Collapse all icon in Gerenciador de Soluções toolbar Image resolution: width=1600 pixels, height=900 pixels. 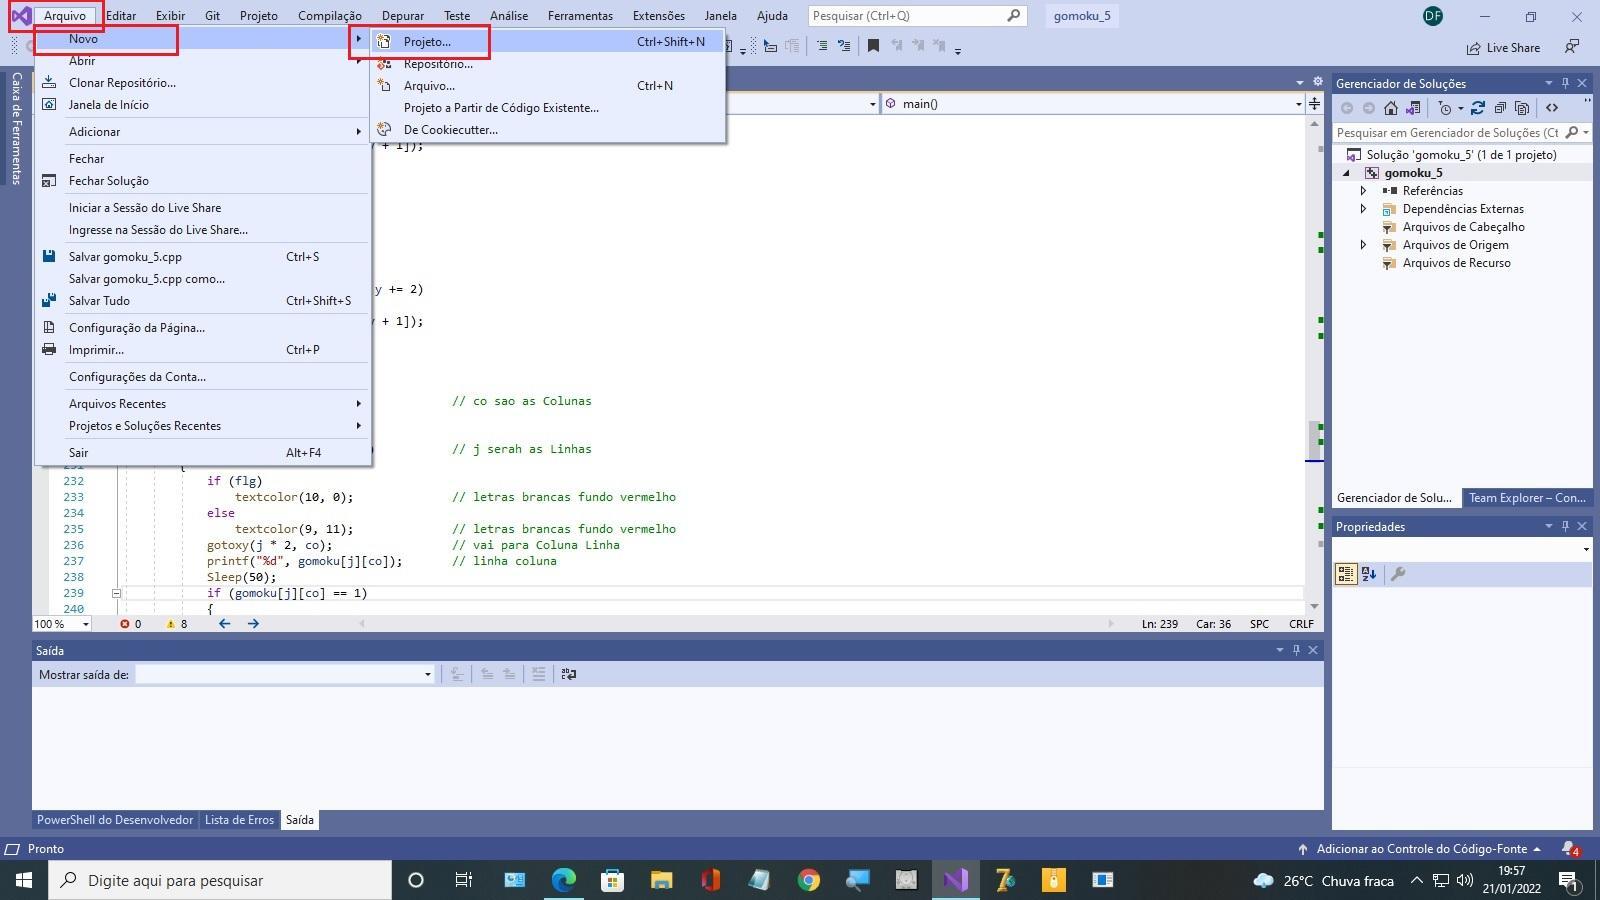(1500, 108)
